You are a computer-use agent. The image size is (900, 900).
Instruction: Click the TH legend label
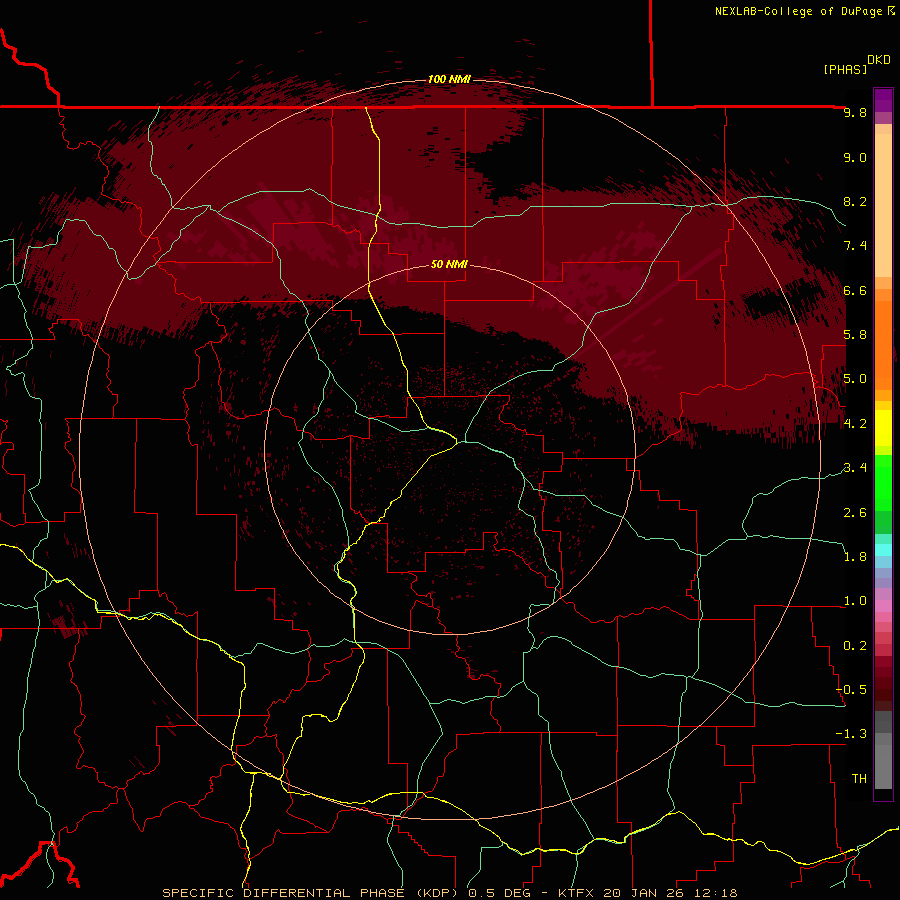859,779
